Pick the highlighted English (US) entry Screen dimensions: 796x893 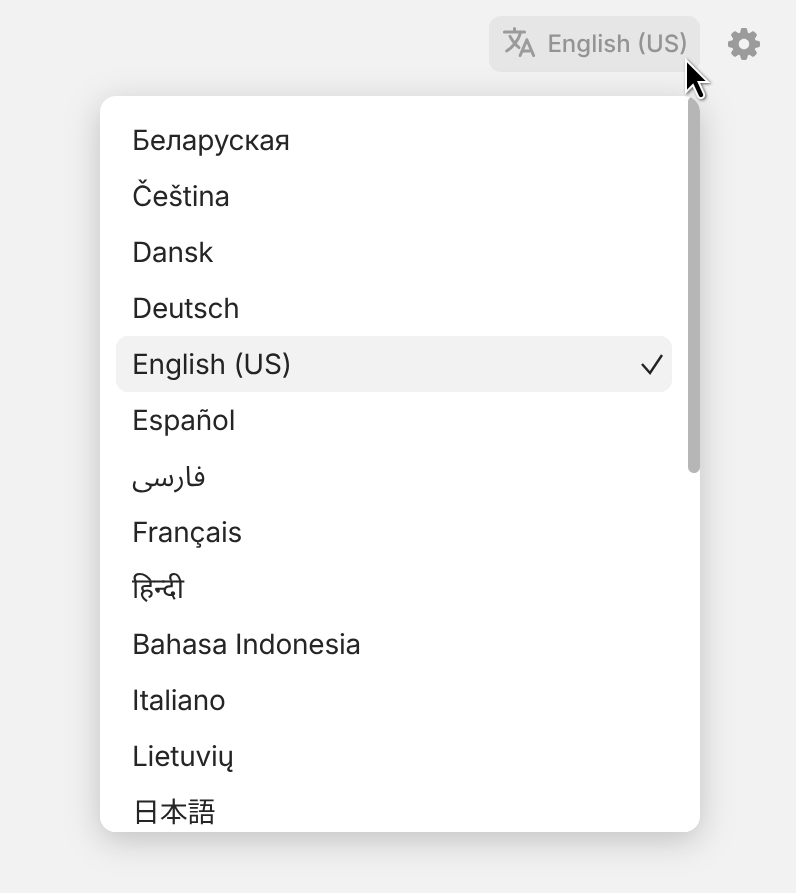tap(212, 364)
